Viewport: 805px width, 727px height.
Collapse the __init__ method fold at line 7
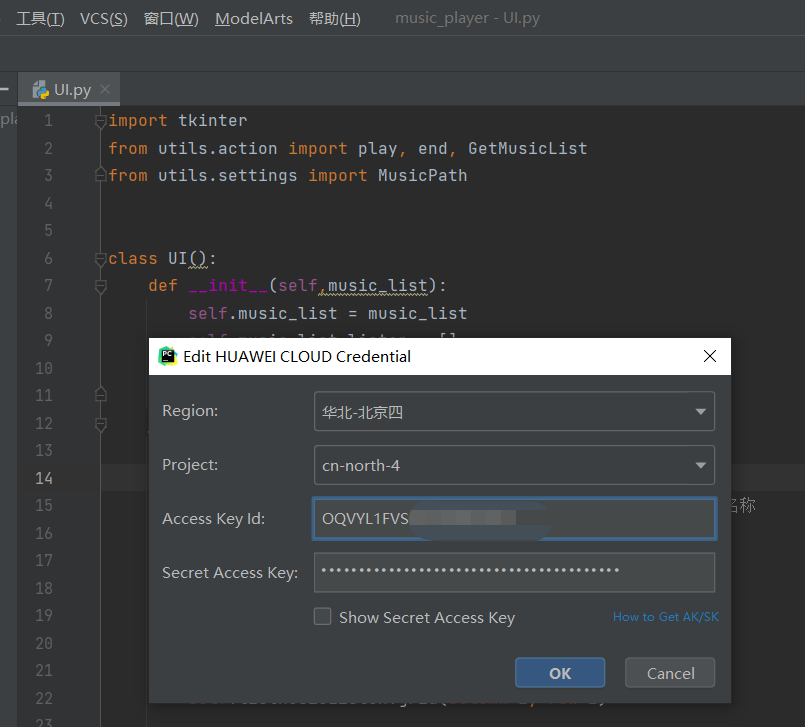(x=101, y=286)
